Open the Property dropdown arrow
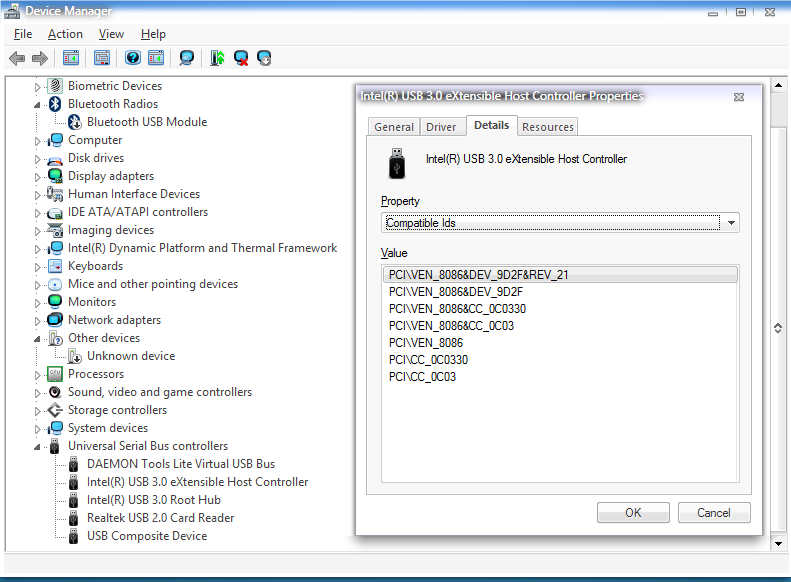The height and width of the screenshot is (582, 791). click(731, 223)
